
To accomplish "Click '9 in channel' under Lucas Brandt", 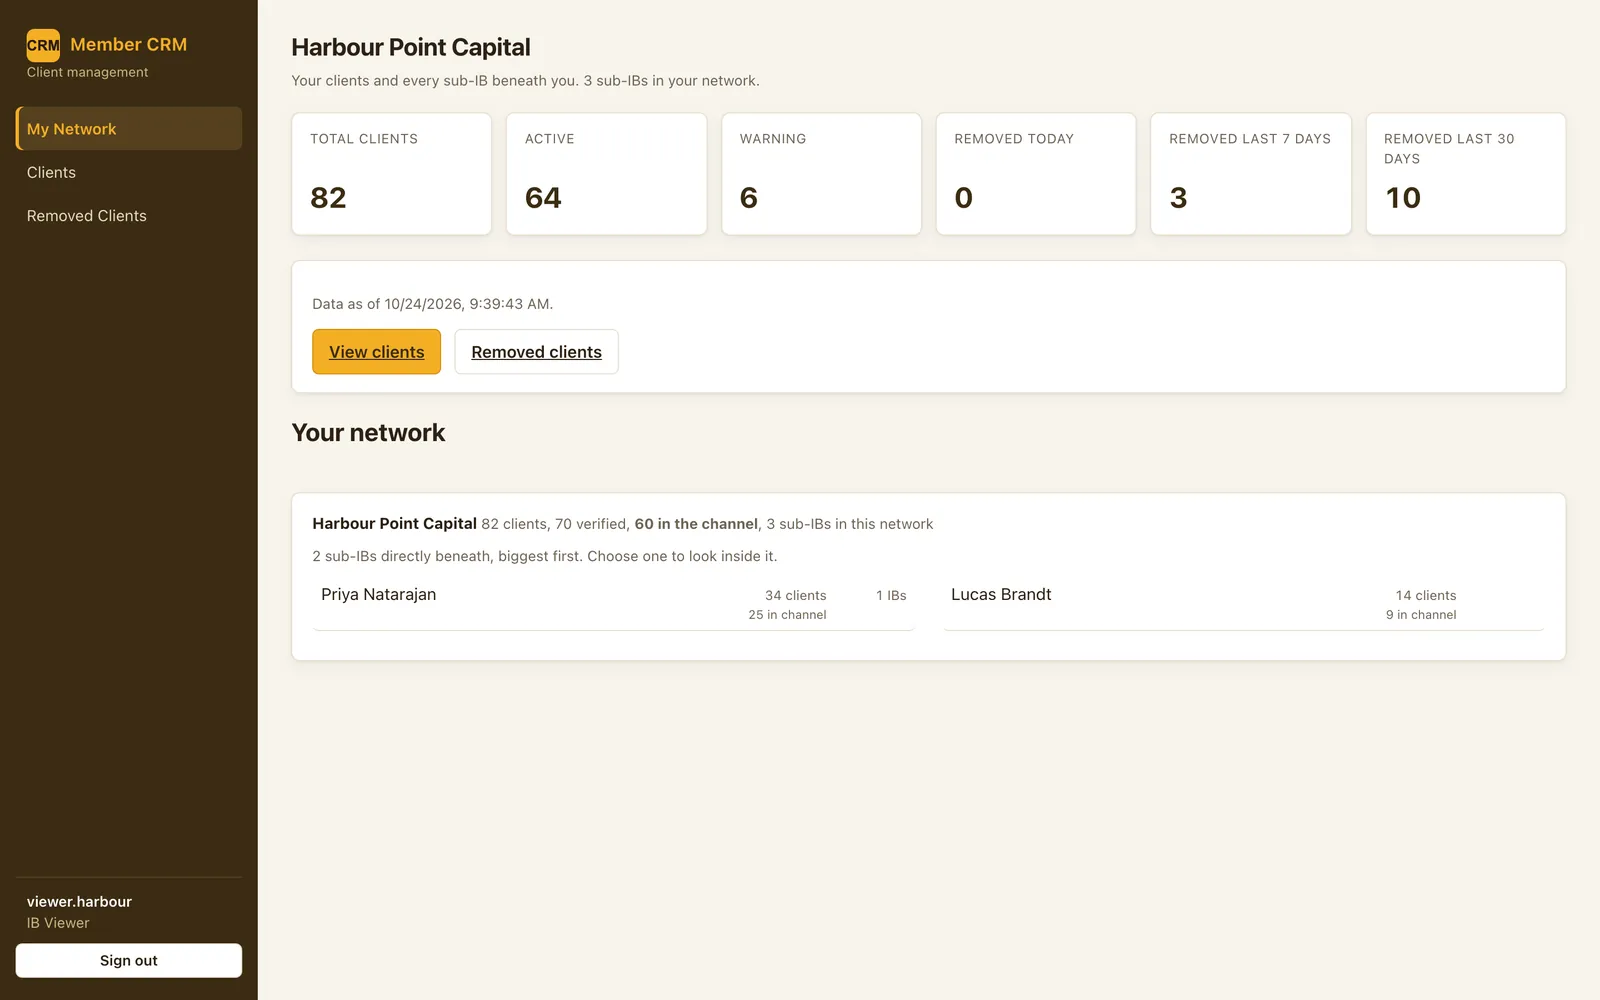I will click(x=1421, y=615).
